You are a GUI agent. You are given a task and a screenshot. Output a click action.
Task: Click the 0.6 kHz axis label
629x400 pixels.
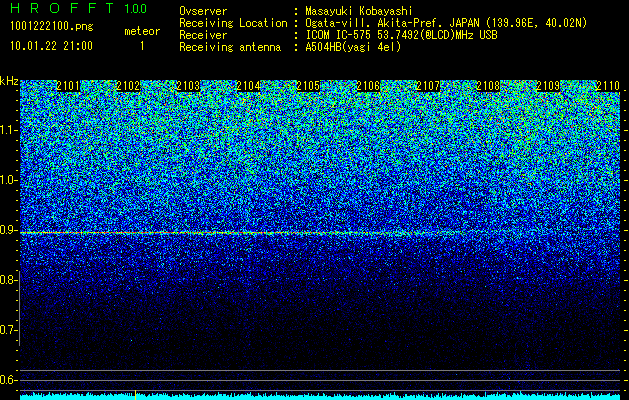coord(8,380)
